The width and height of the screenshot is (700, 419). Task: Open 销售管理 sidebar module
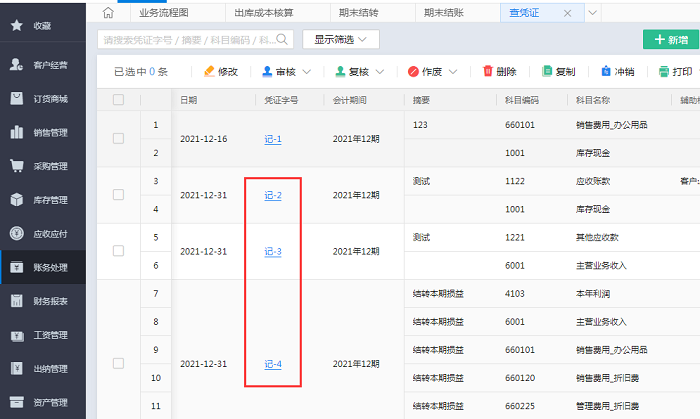43,132
